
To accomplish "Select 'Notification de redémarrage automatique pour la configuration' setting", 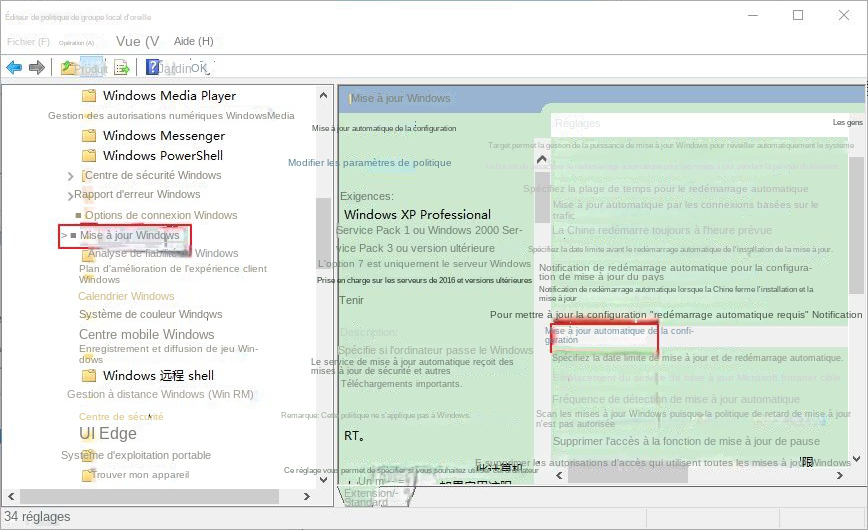I will click(x=675, y=272).
